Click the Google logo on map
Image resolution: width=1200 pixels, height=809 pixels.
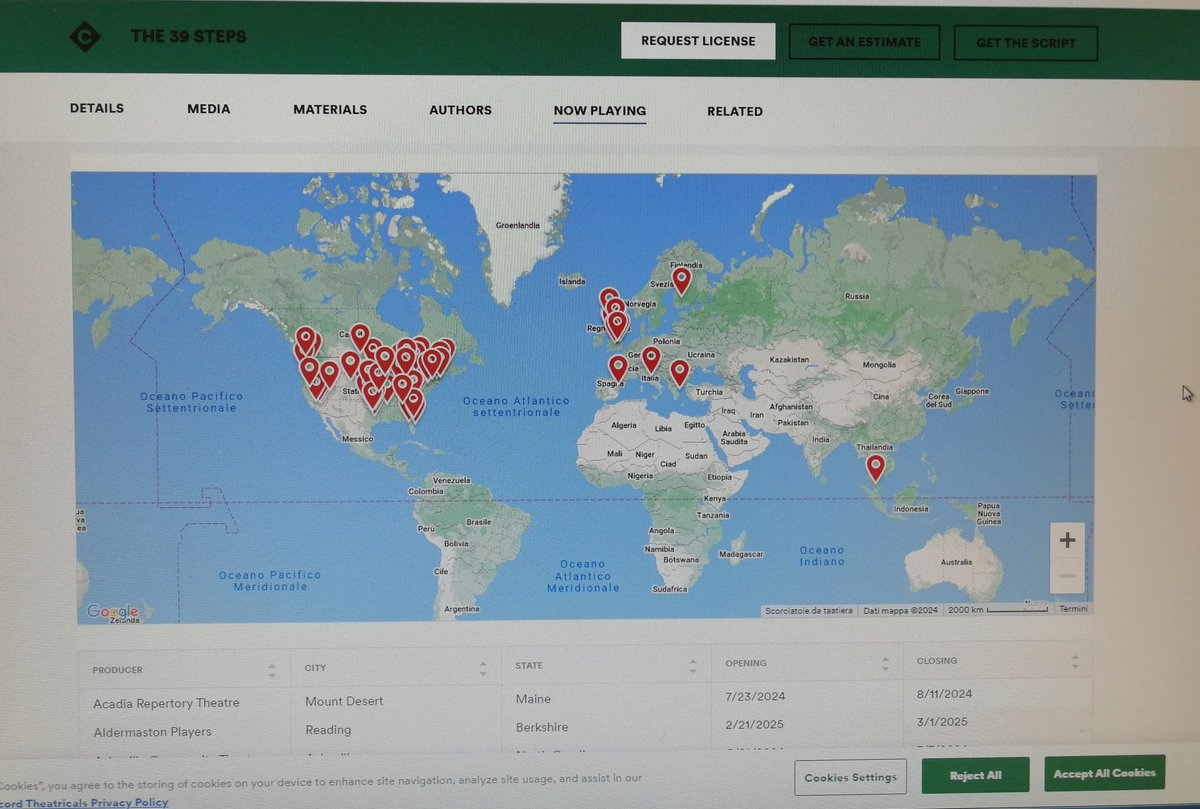tap(112, 611)
